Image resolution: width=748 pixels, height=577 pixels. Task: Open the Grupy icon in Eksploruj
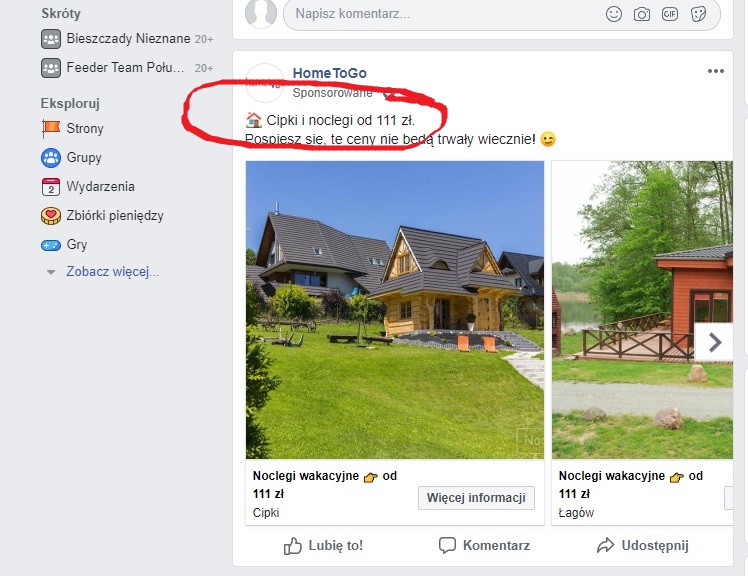click(x=51, y=158)
